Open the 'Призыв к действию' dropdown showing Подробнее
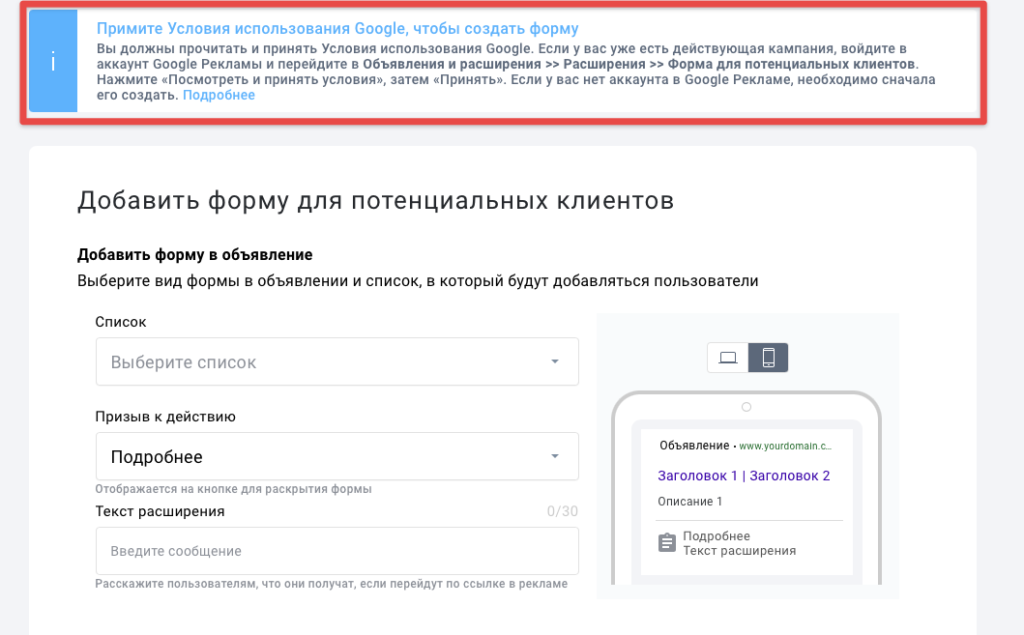1024x635 pixels. point(337,456)
